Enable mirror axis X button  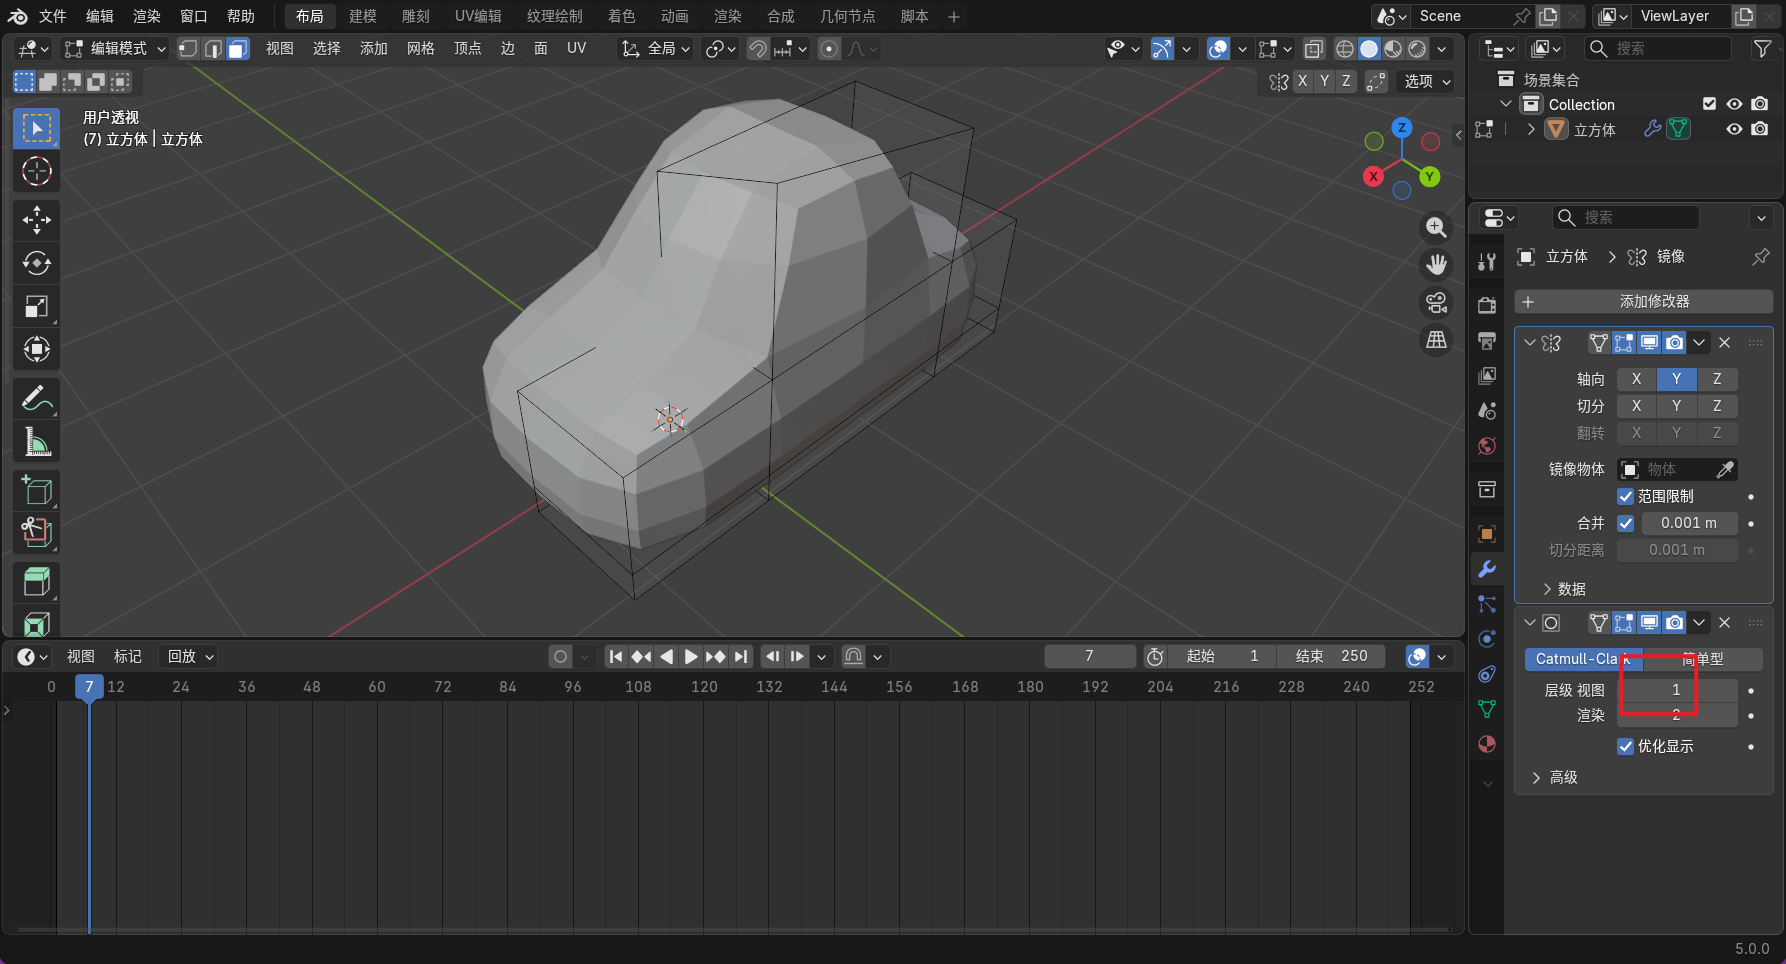(x=1636, y=379)
